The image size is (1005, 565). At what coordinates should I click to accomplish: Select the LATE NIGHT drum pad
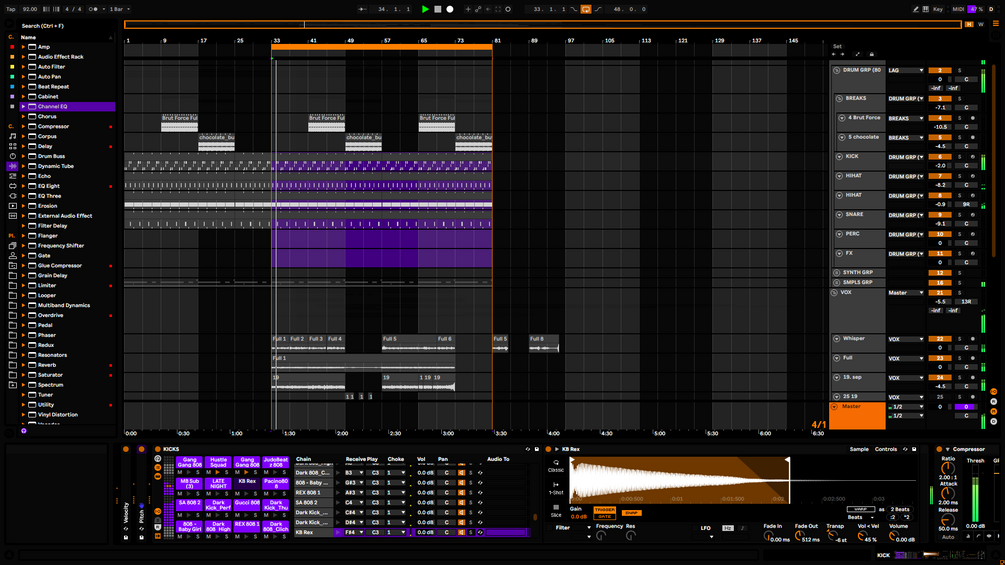pos(218,484)
